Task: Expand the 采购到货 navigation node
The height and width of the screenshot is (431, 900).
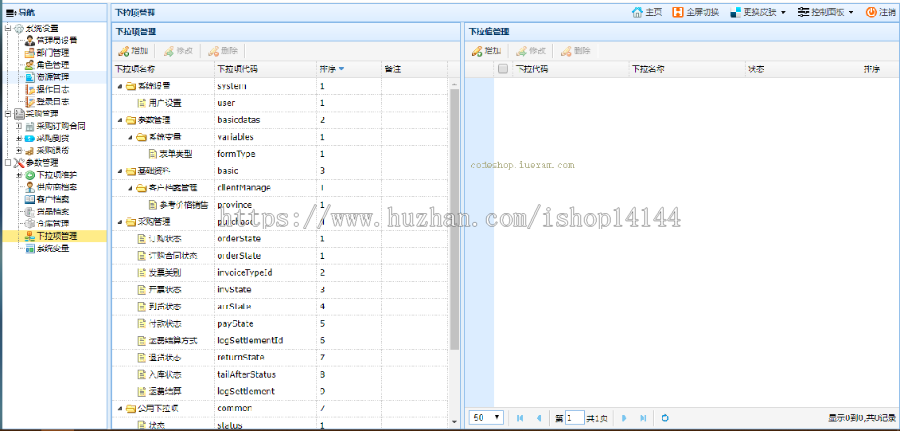Action: click(19, 138)
